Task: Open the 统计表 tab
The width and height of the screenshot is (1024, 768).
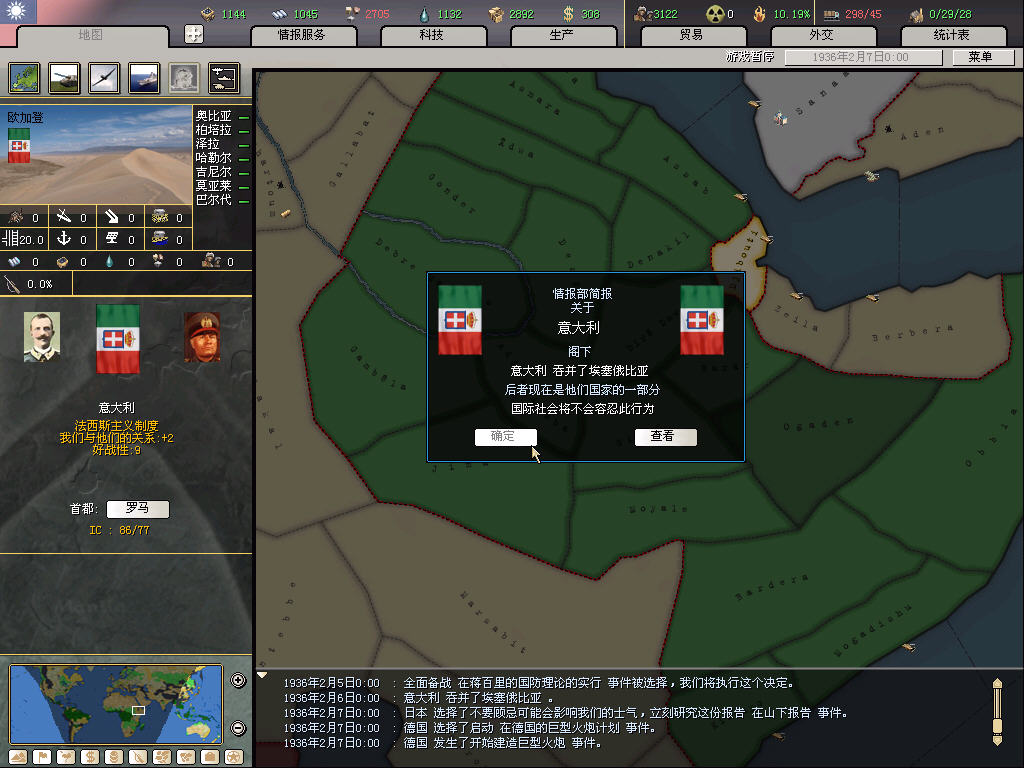Action: [953, 35]
